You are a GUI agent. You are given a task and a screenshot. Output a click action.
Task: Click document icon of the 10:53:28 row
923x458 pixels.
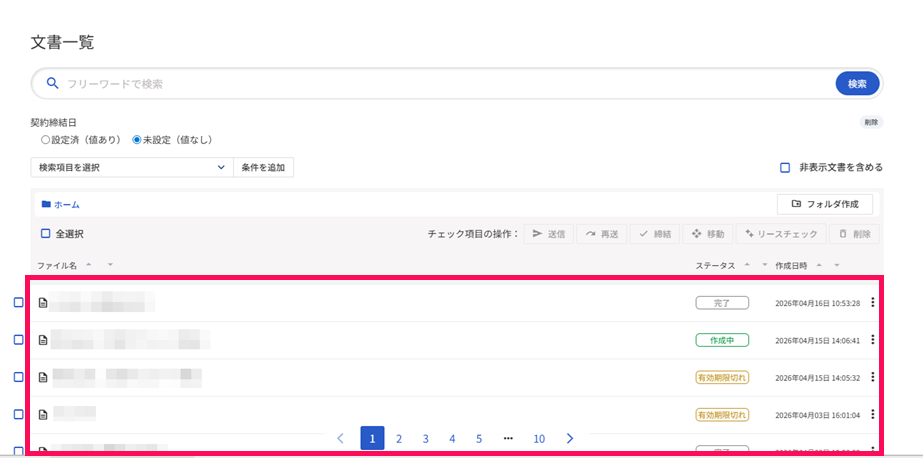(x=42, y=303)
